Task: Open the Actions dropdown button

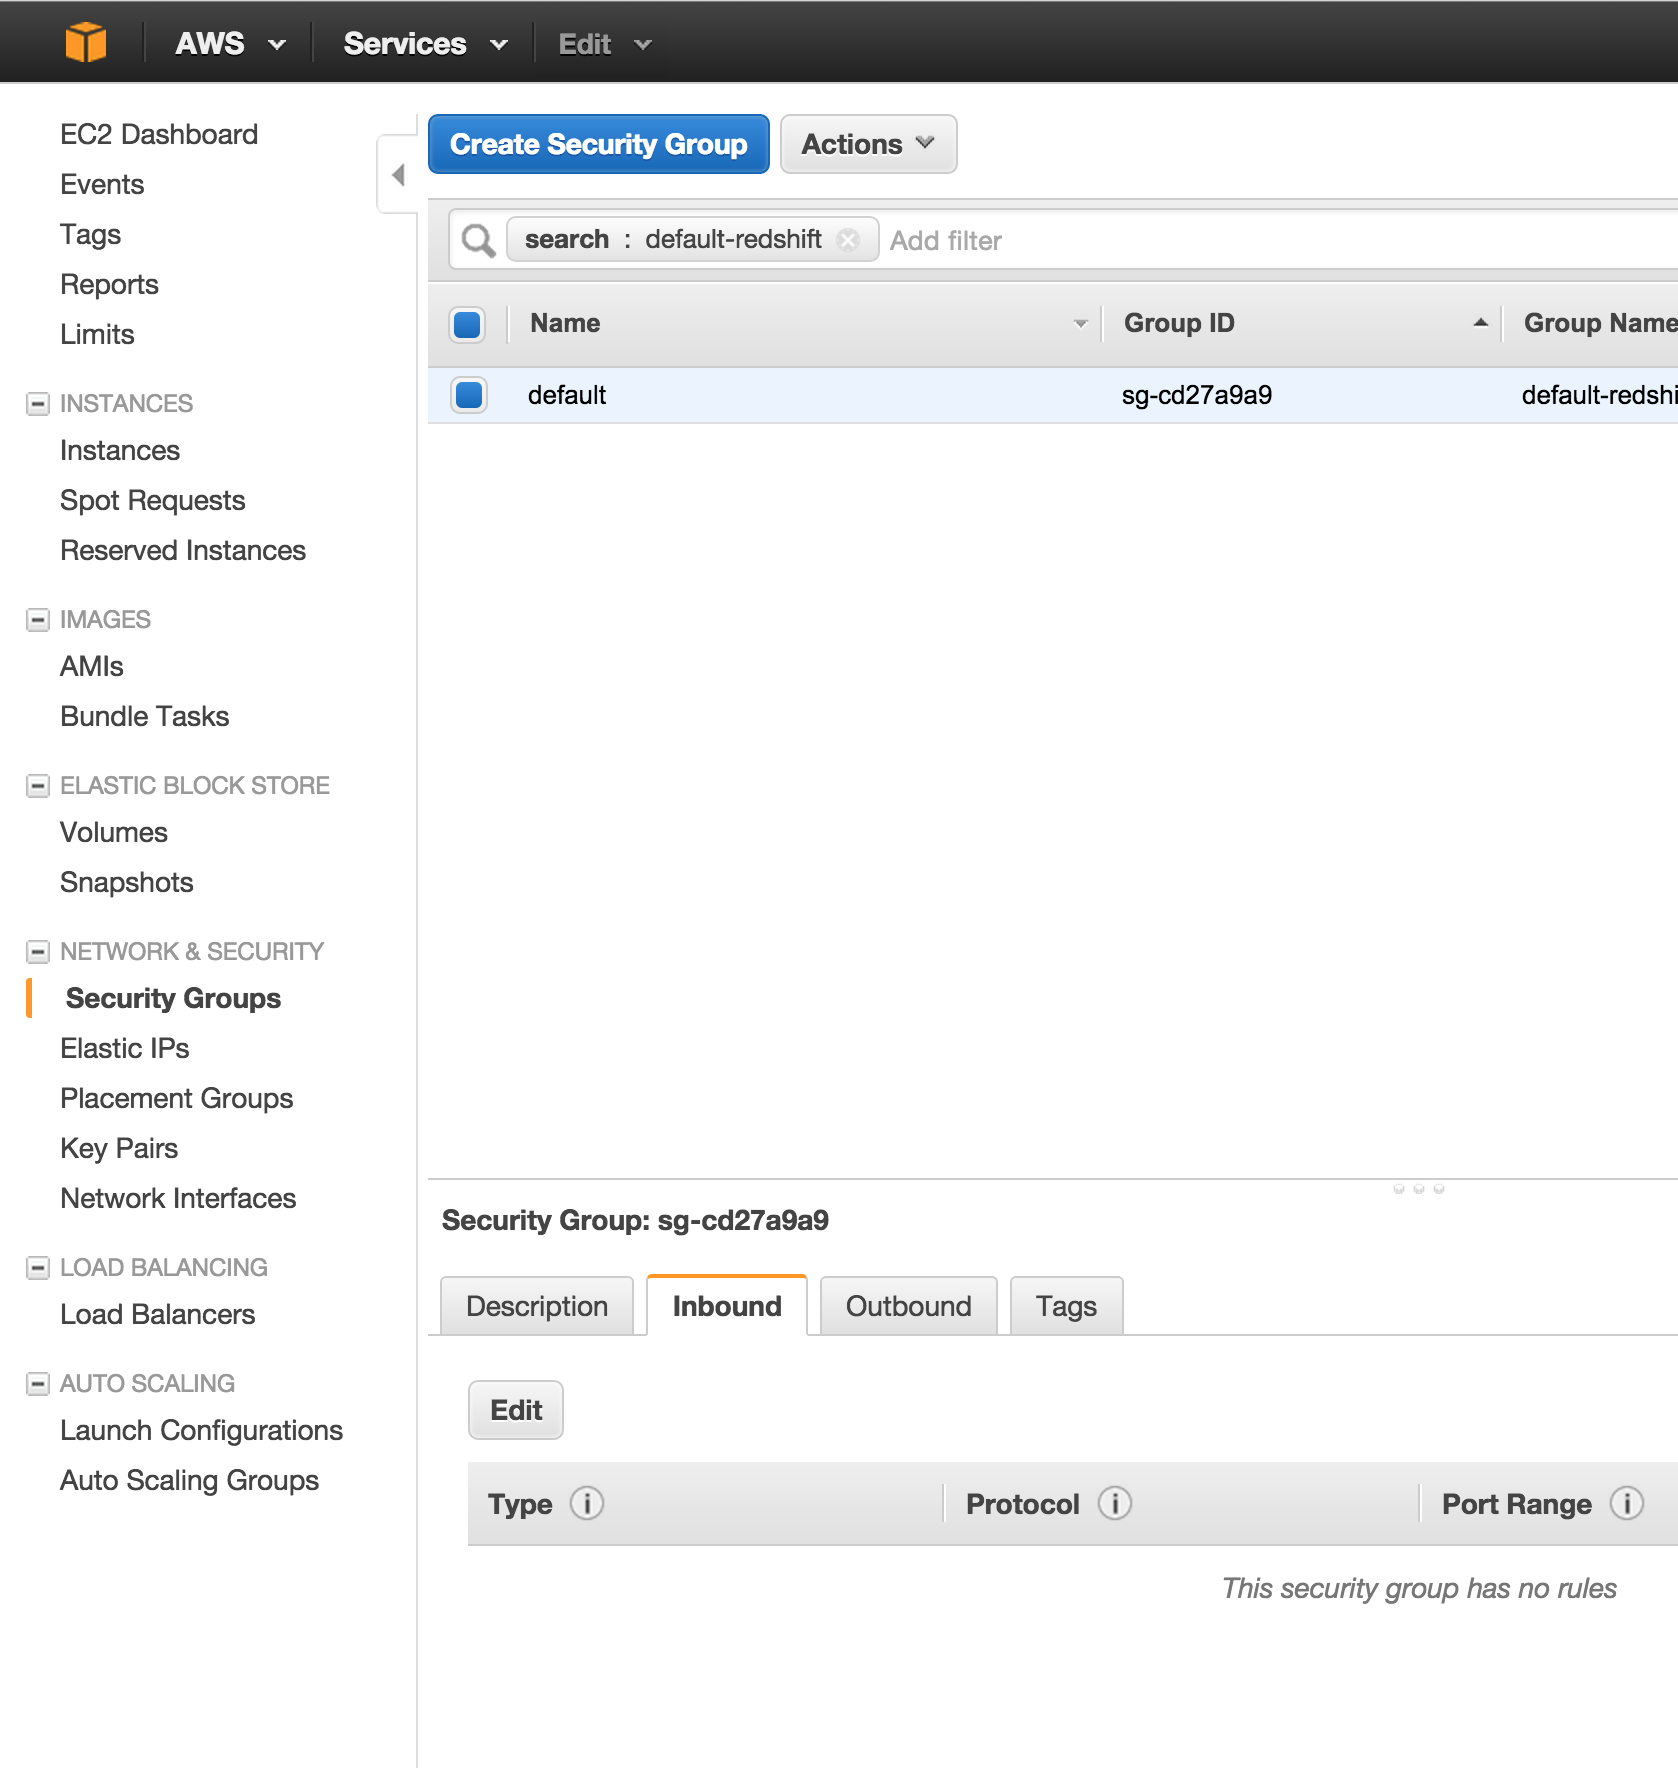Action: click(868, 144)
